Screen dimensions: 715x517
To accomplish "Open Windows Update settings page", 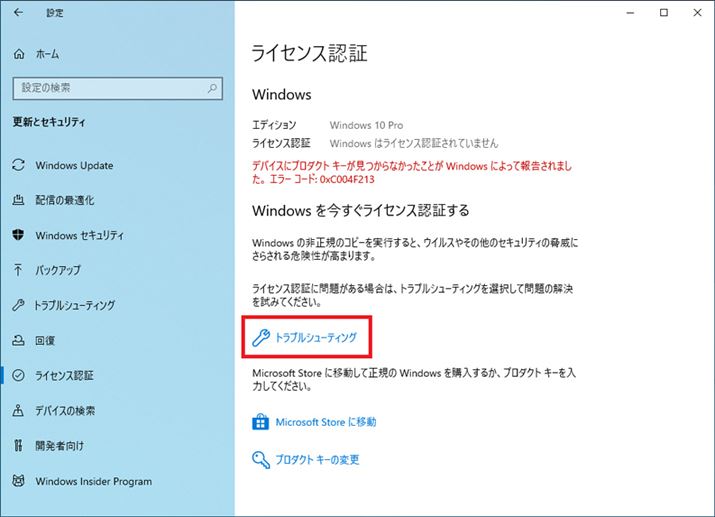I will (74, 165).
